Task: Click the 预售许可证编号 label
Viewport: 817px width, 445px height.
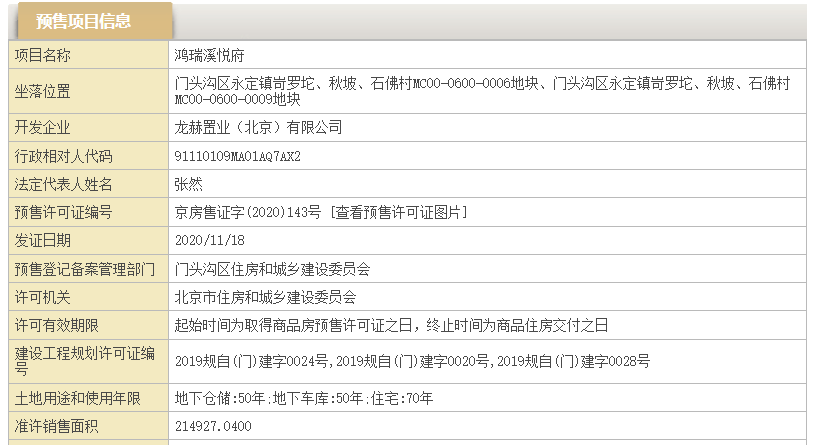Action: (63, 212)
